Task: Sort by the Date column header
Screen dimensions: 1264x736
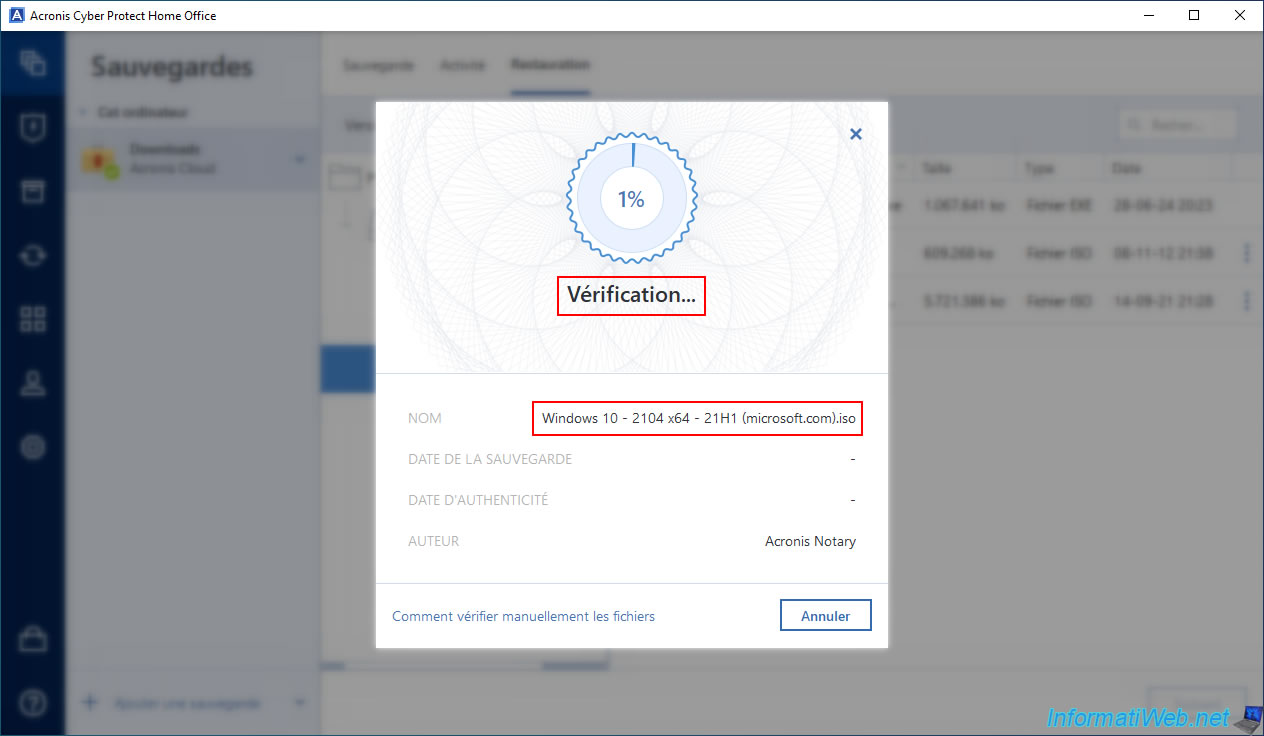Action: click(1127, 168)
